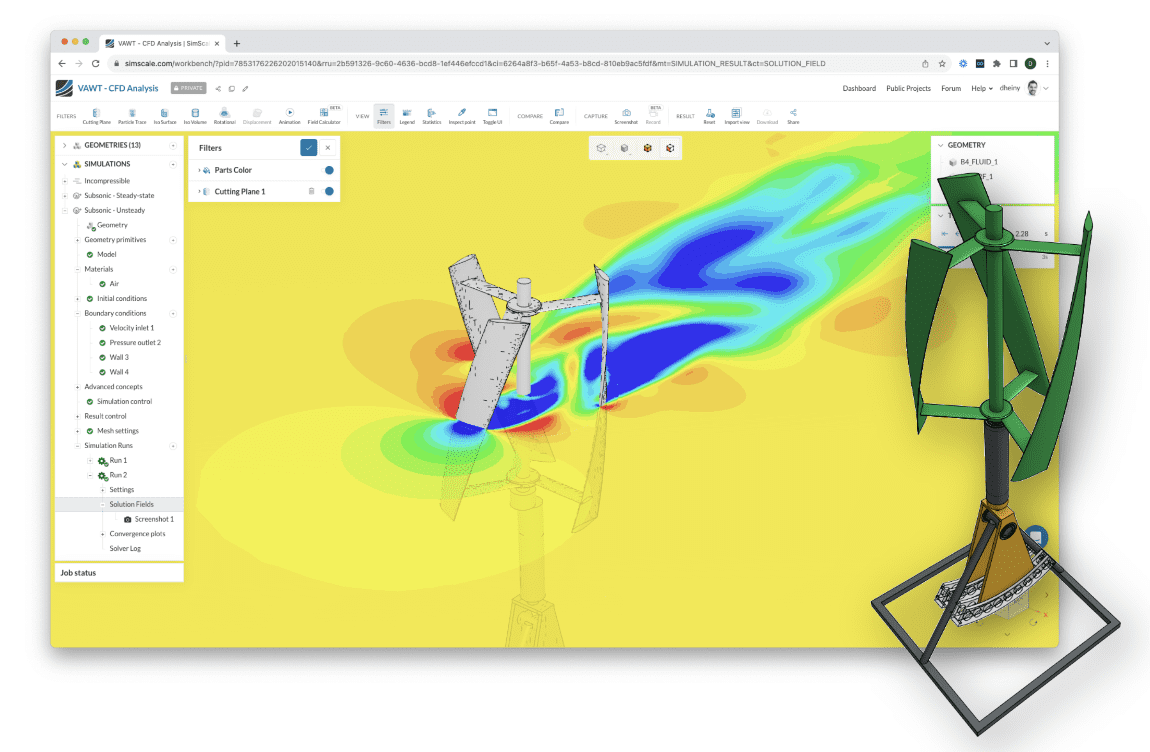
Task: Open the Help menu
Action: click(980, 88)
